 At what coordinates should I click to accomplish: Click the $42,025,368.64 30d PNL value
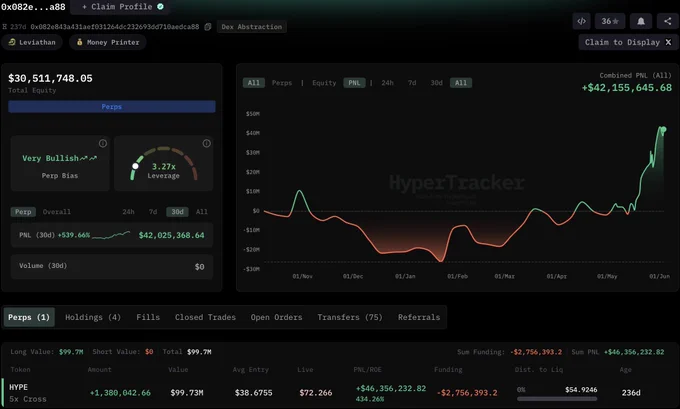(171, 236)
